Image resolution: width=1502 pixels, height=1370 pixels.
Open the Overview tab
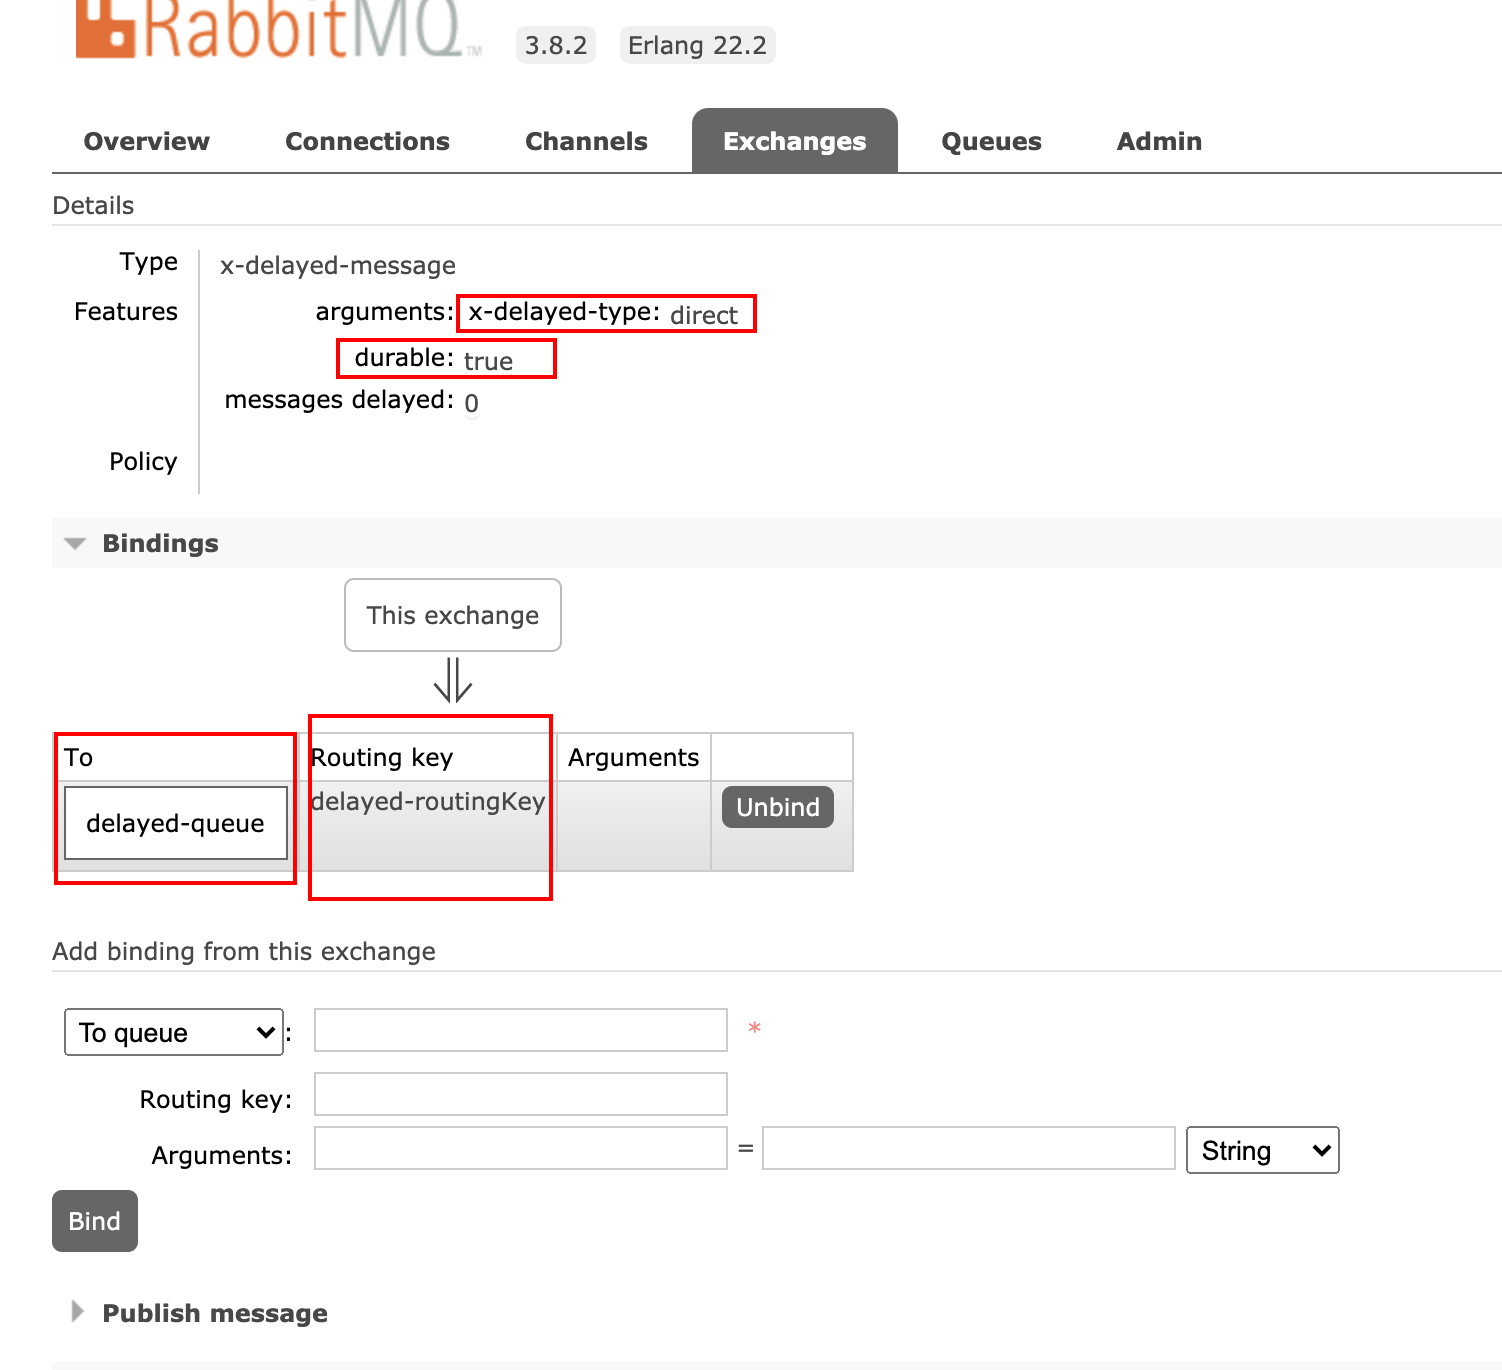(147, 141)
